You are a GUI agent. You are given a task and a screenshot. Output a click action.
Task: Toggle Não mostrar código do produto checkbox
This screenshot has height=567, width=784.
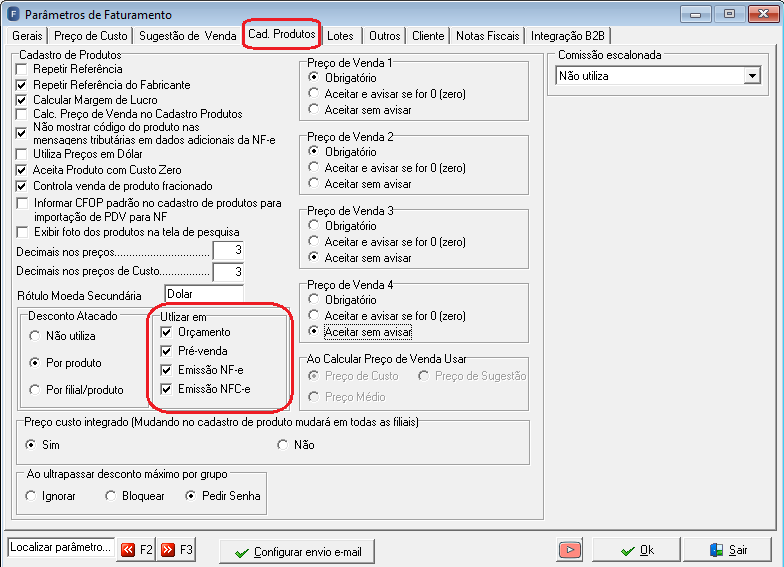tap(22, 133)
